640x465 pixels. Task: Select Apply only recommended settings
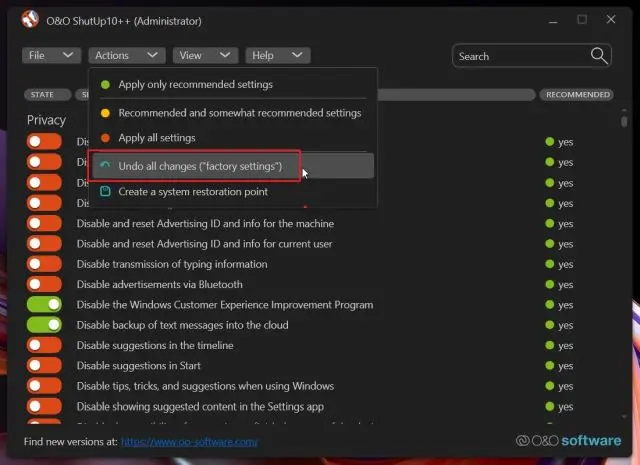pos(233,85)
